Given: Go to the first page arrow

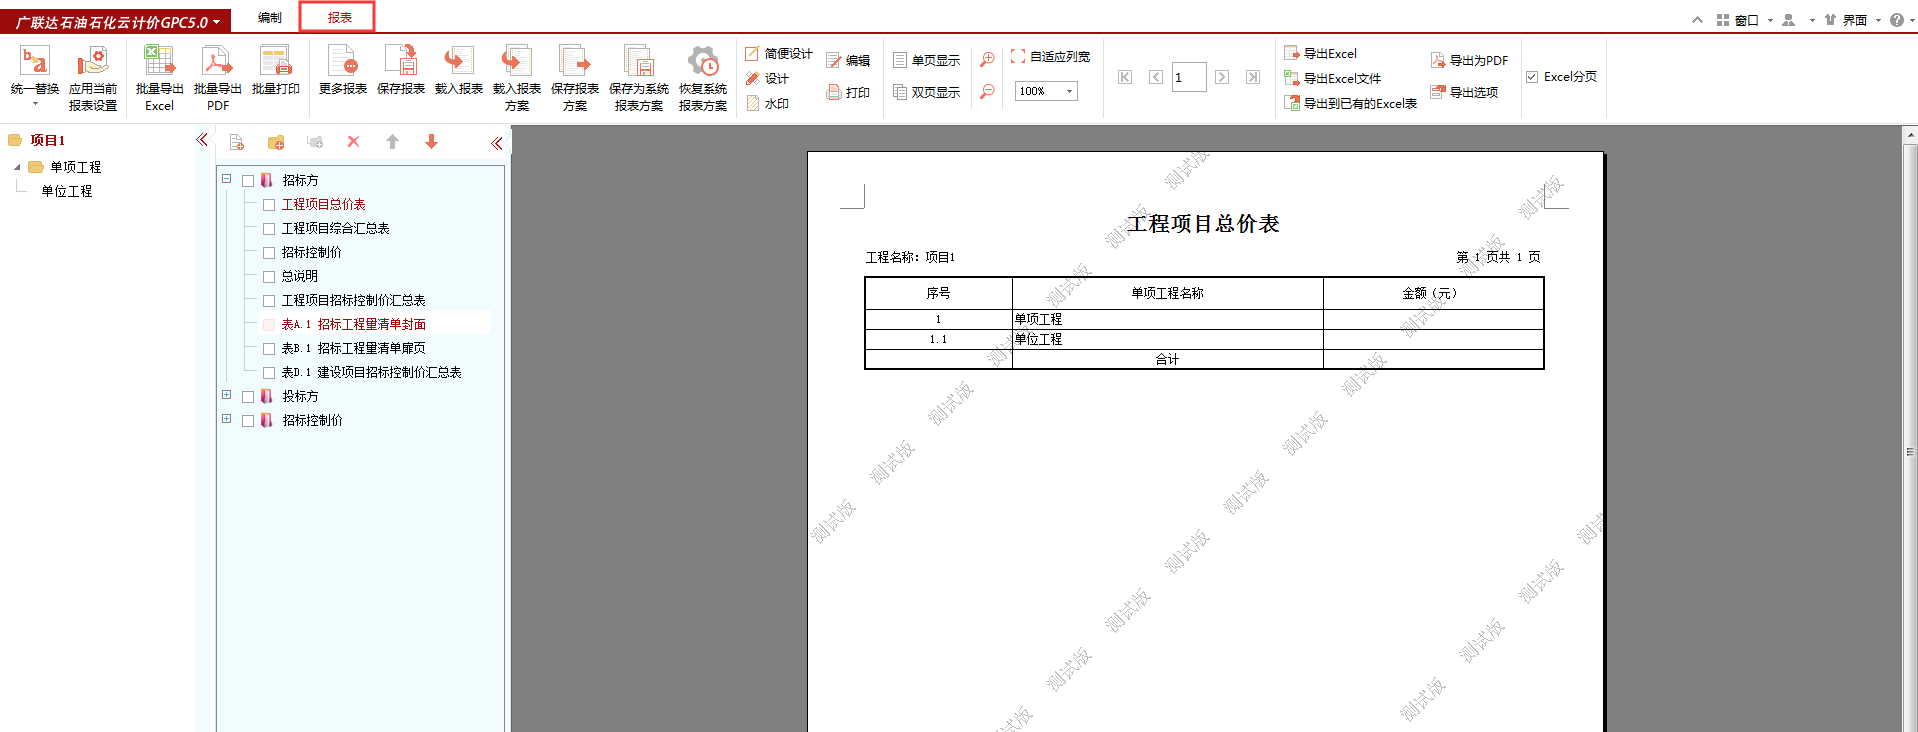Looking at the screenshot, I should point(1125,77).
